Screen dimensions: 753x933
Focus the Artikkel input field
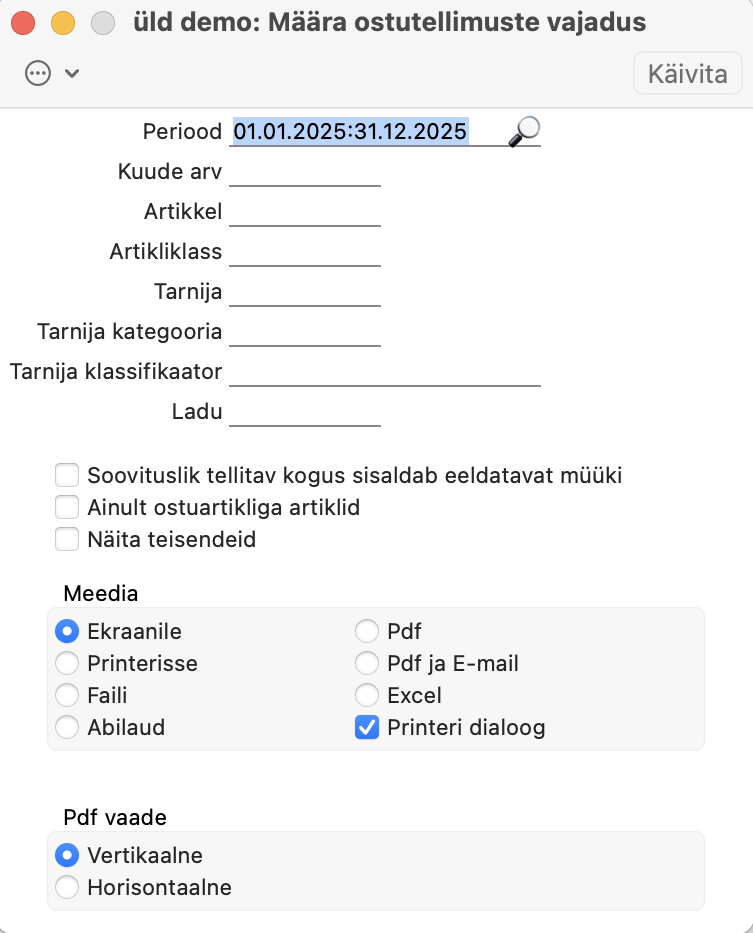point(305,211)
